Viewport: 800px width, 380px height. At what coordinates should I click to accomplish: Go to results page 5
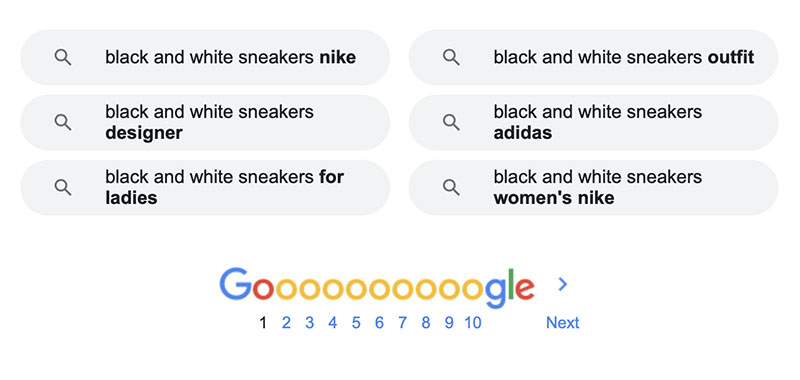coord(356,323)
